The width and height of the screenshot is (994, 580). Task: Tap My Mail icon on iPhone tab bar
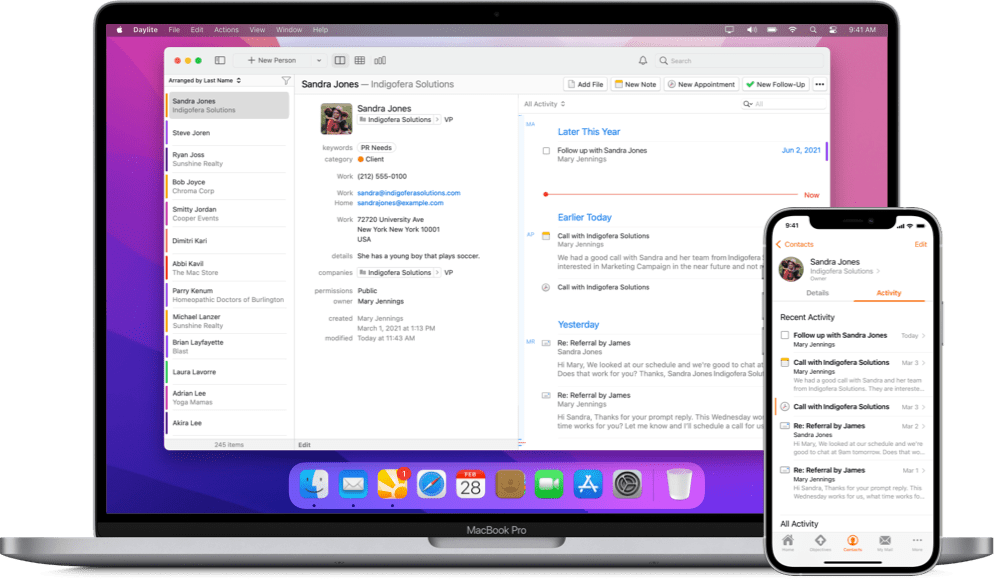point(885,542)
